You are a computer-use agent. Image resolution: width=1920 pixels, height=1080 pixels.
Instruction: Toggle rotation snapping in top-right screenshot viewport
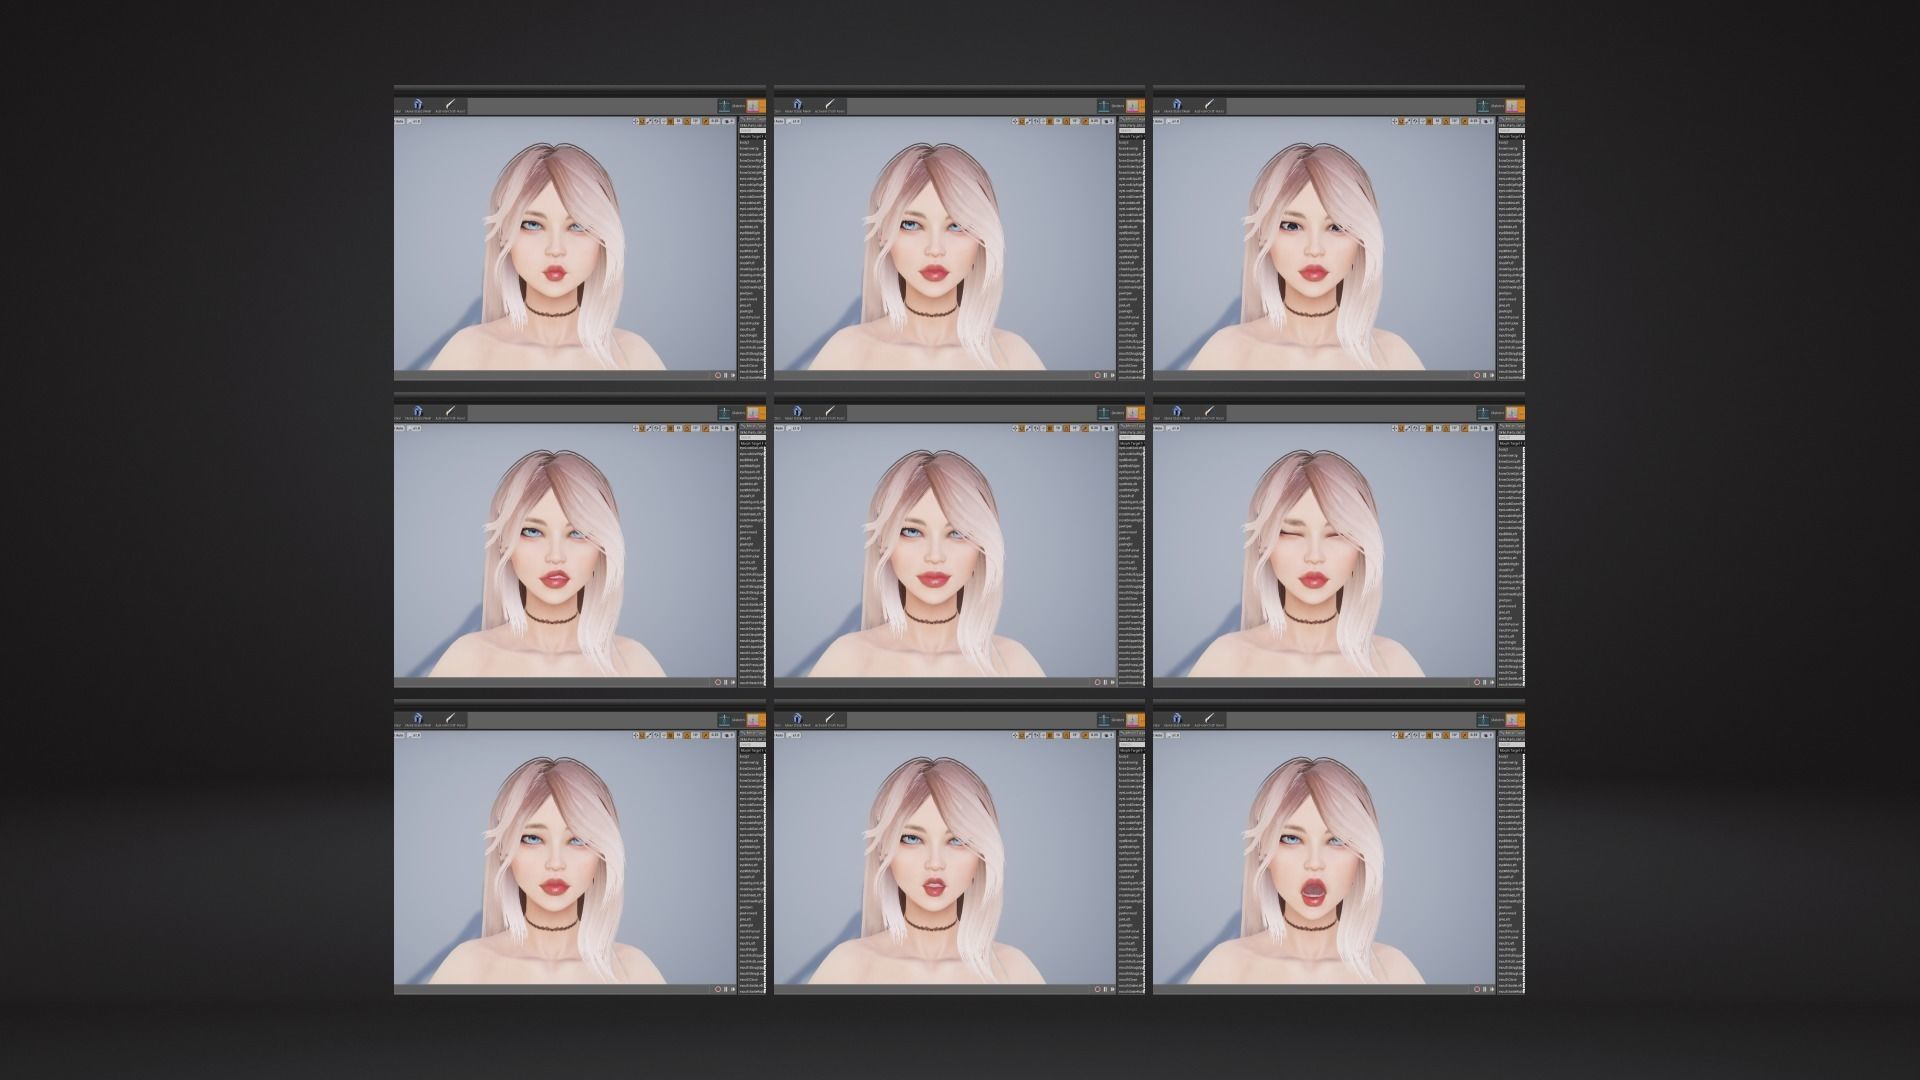click(1446, 121)
